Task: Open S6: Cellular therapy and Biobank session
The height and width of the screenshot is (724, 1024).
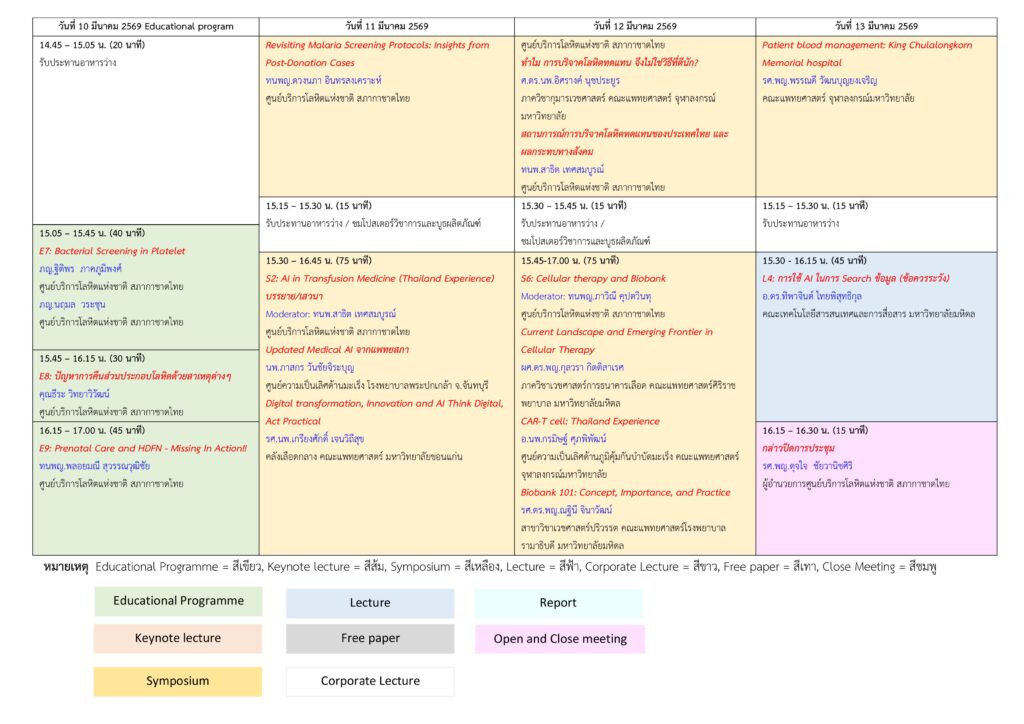Action: [593, 278]
